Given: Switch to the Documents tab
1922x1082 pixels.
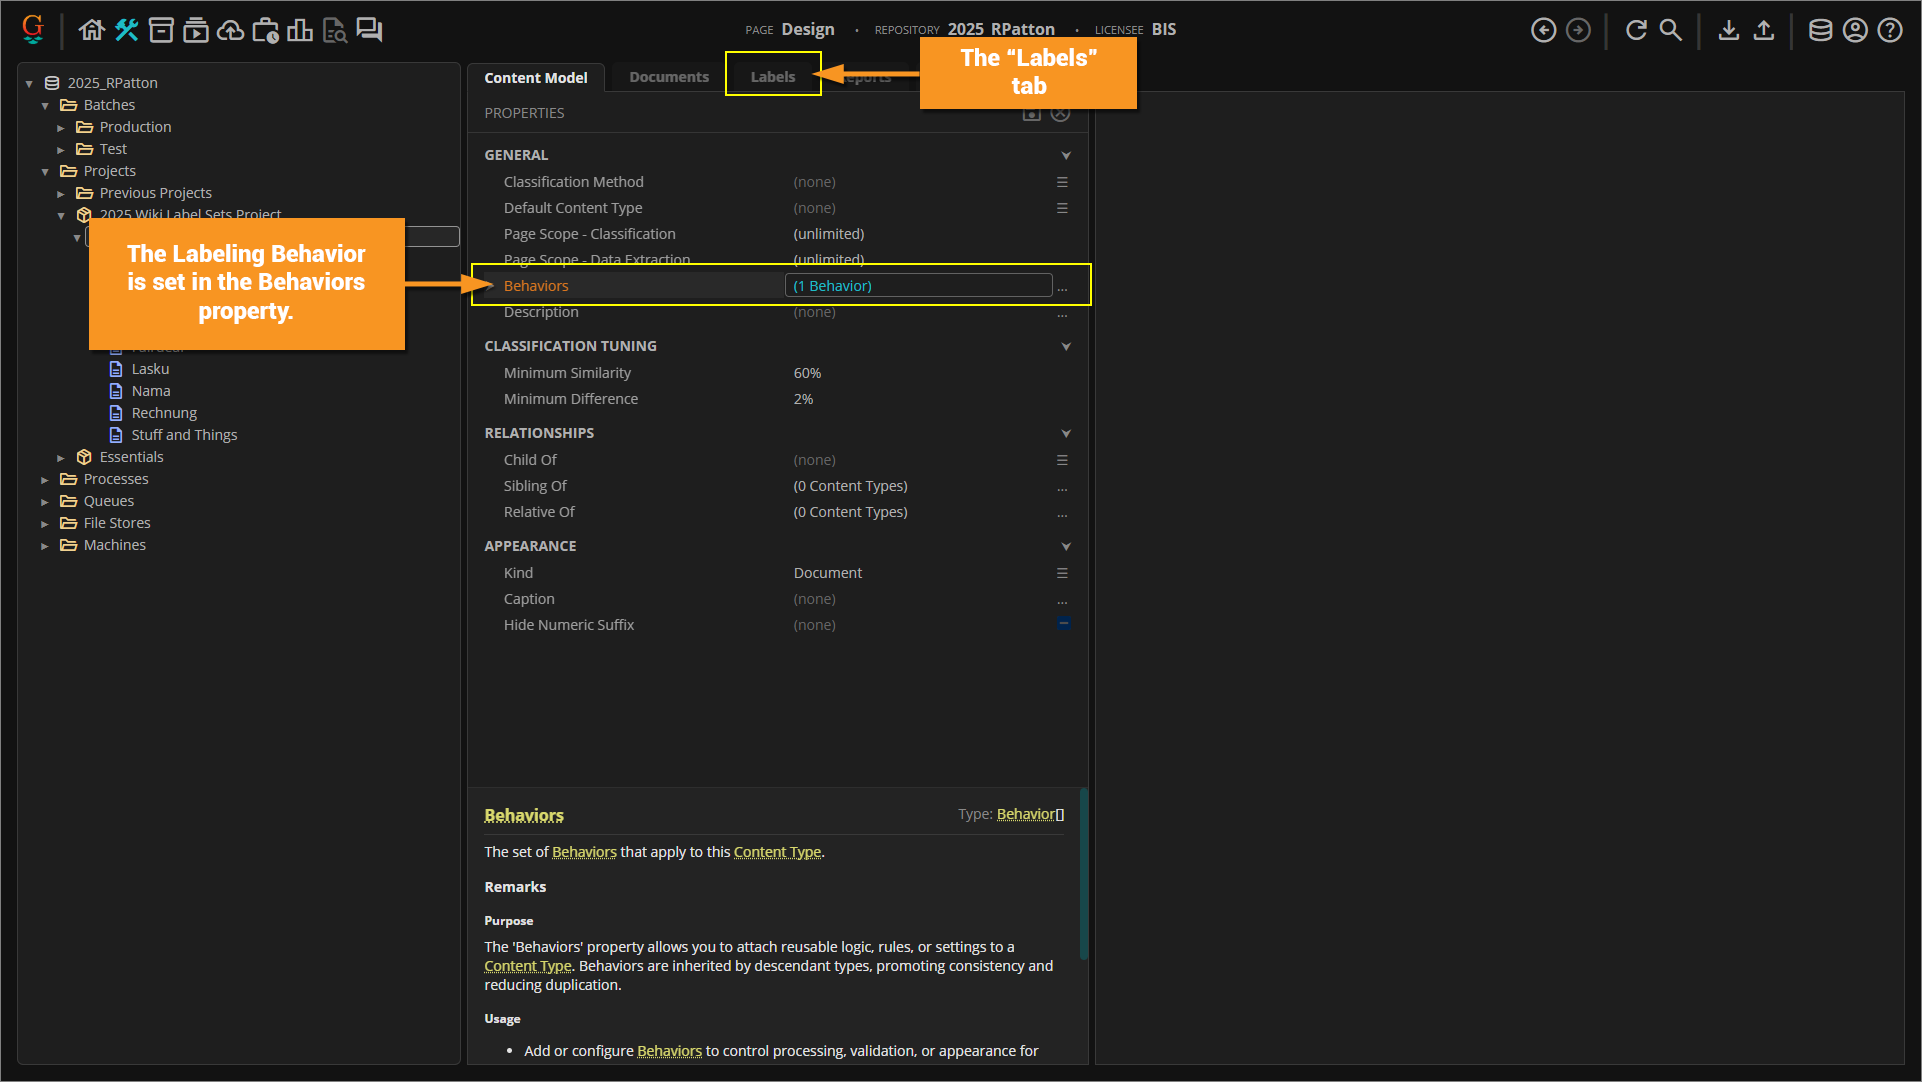Looking at the screenshot, I should pyautogui.click(x=668, y=77).
